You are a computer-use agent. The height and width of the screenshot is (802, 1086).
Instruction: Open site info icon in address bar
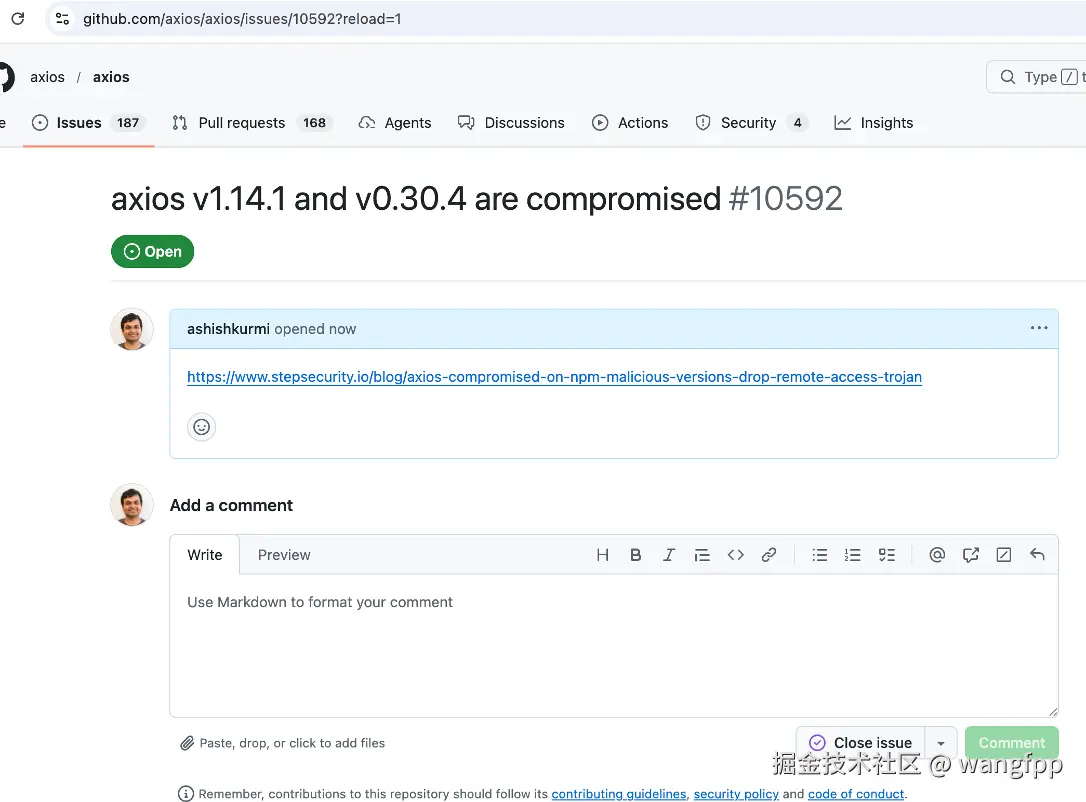coord(62,19)
